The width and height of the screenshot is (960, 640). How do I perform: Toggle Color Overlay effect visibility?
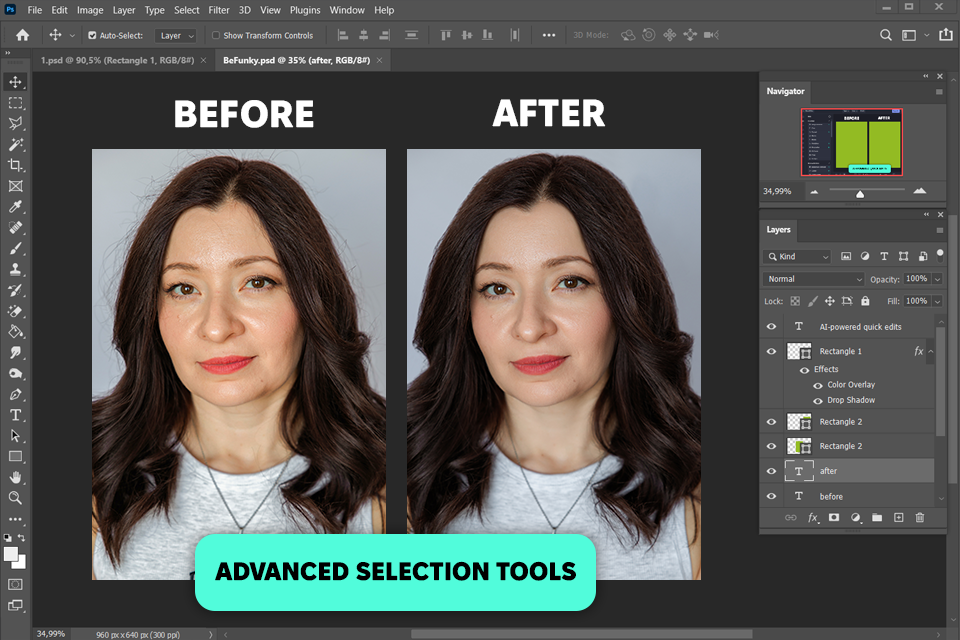(x=818, y=385)
